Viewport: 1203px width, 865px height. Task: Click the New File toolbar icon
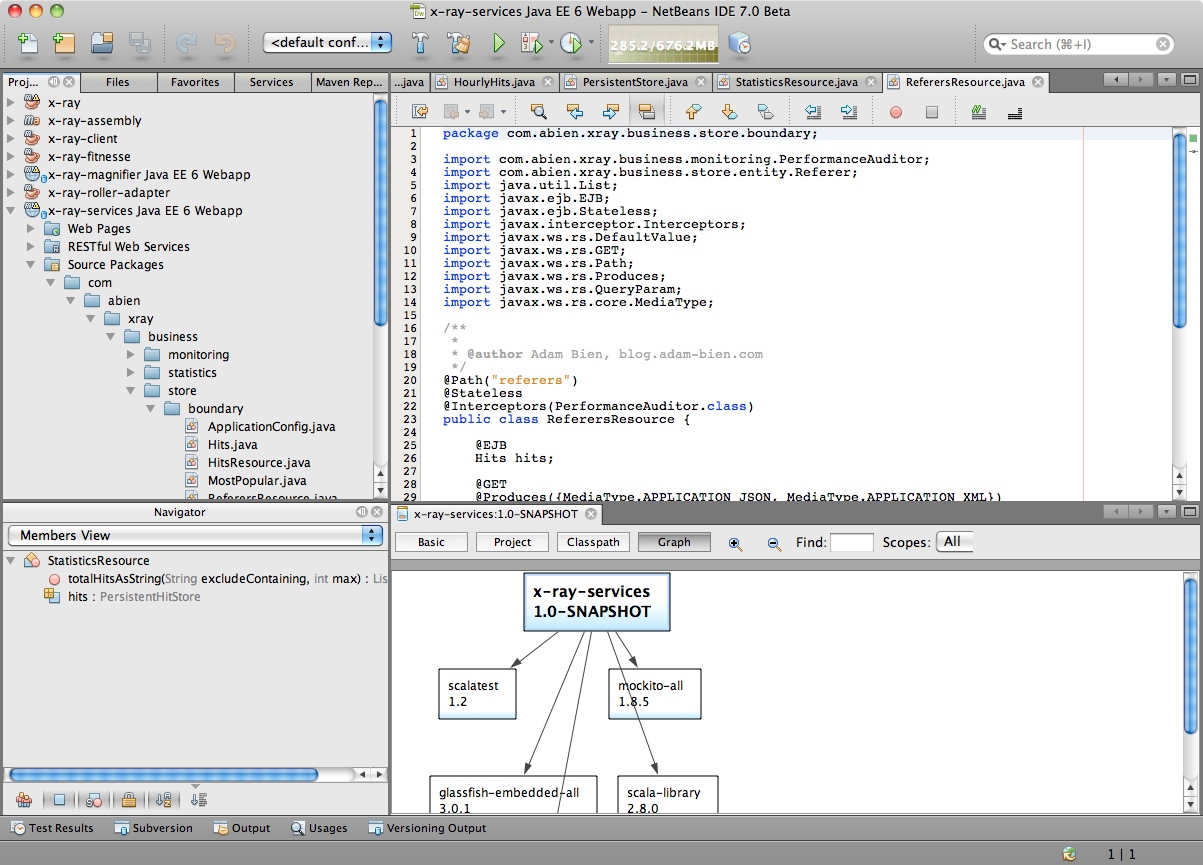tap(28, 43)
